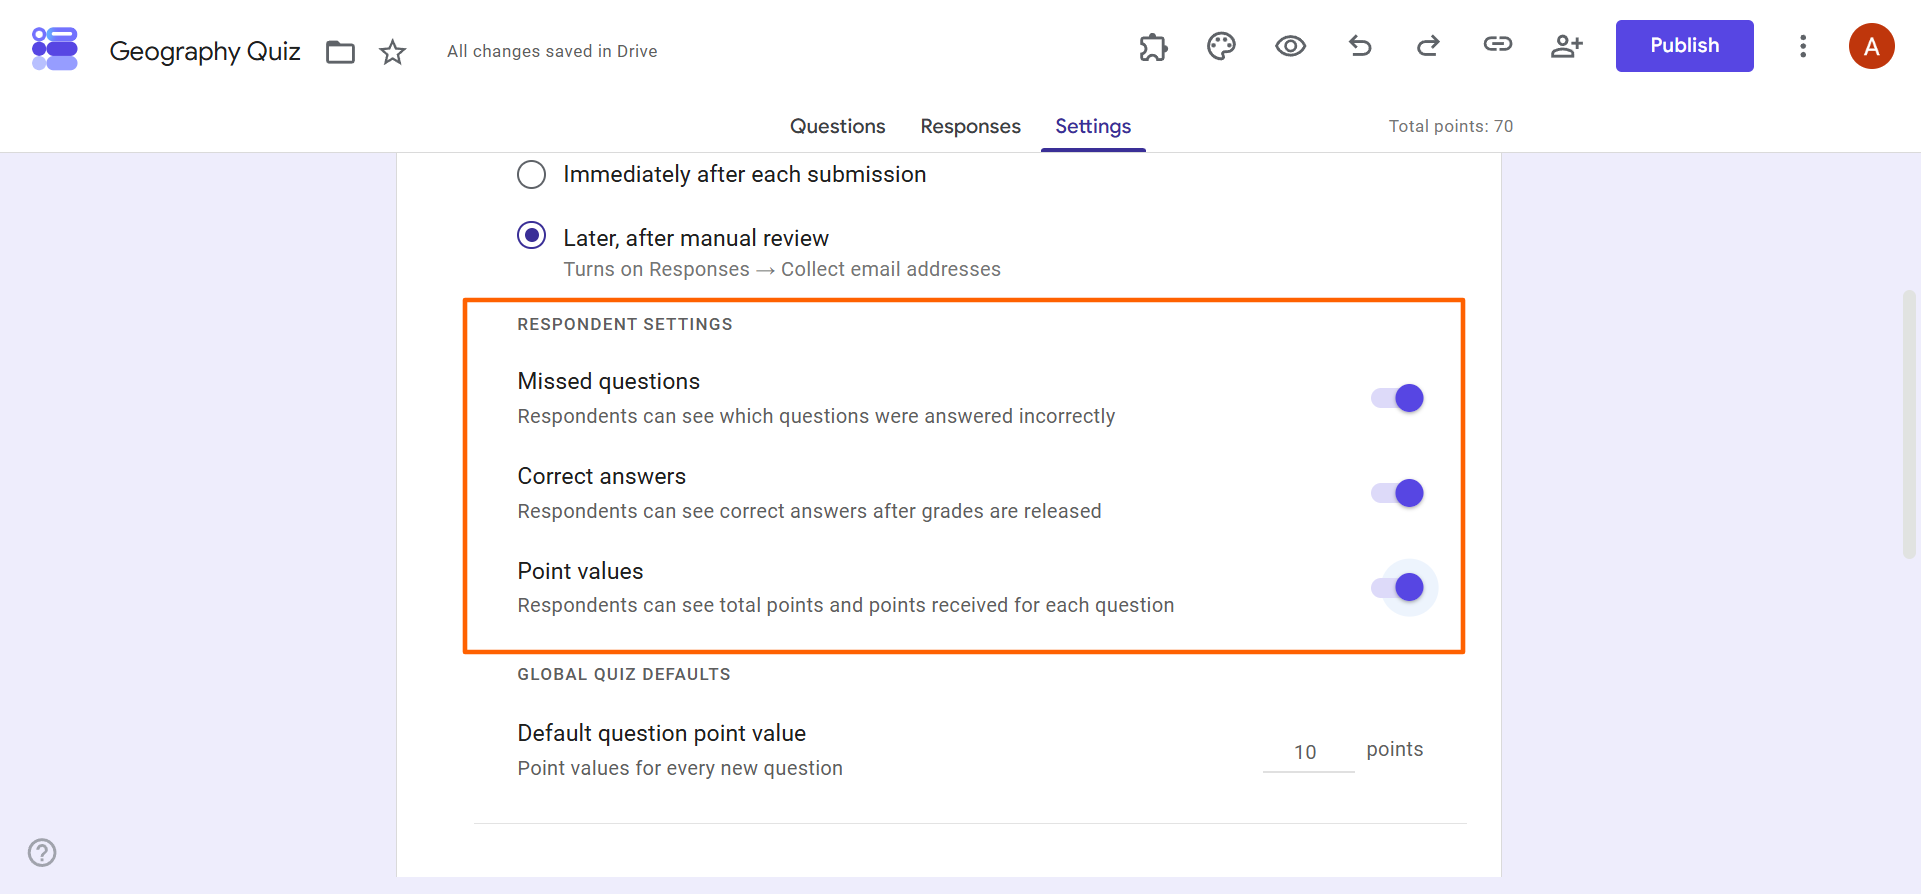Click 'All changes saved in Drive' status

pos(552,51)
